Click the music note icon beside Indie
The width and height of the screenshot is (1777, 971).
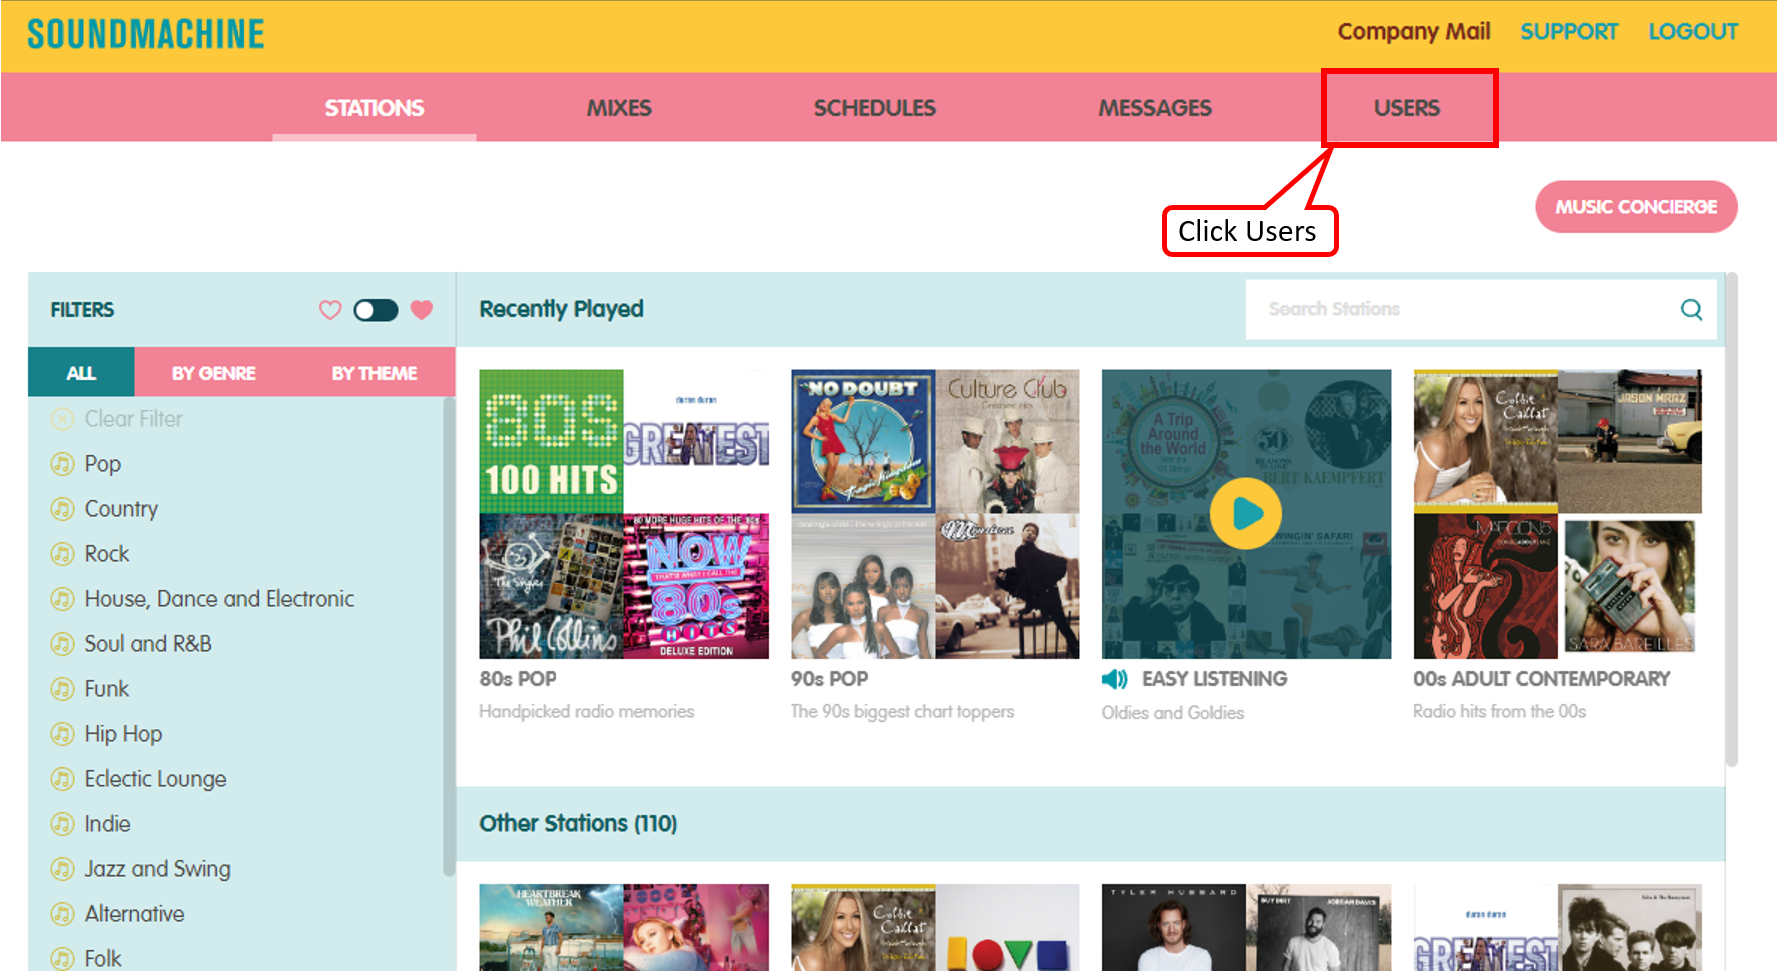[x=62, y=824]
